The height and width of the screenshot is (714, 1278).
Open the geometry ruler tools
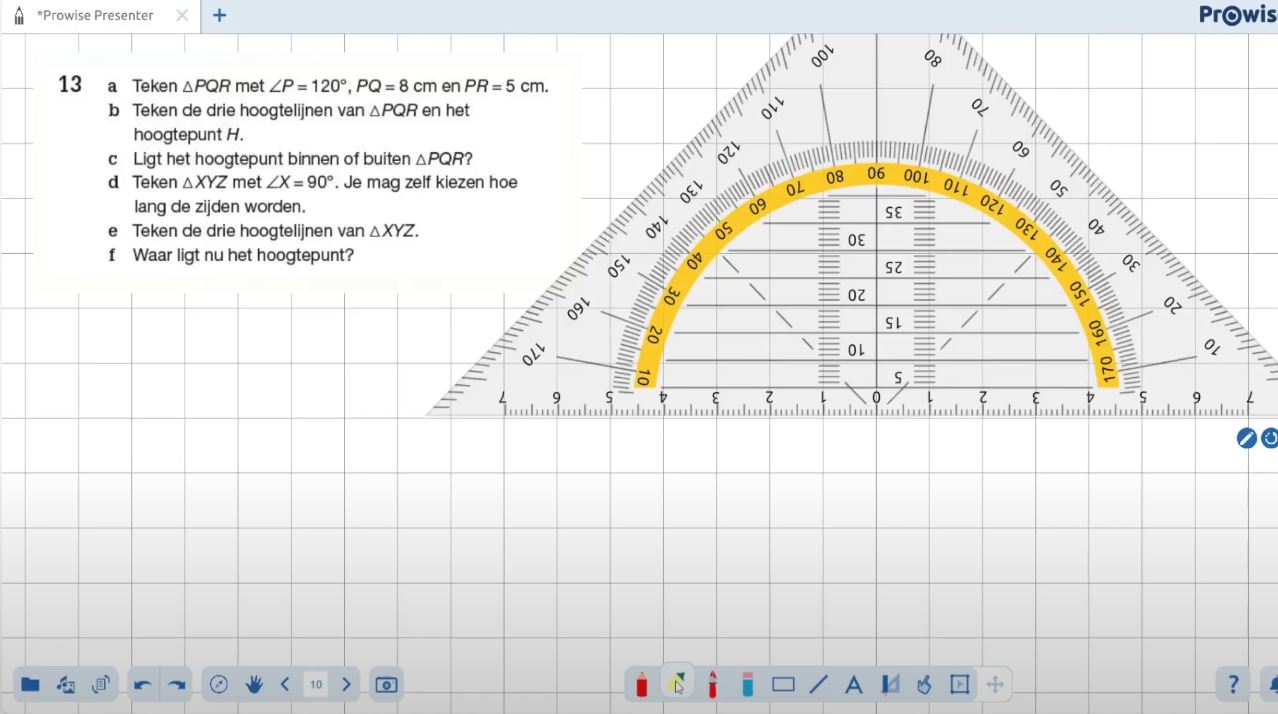point(889,685)
